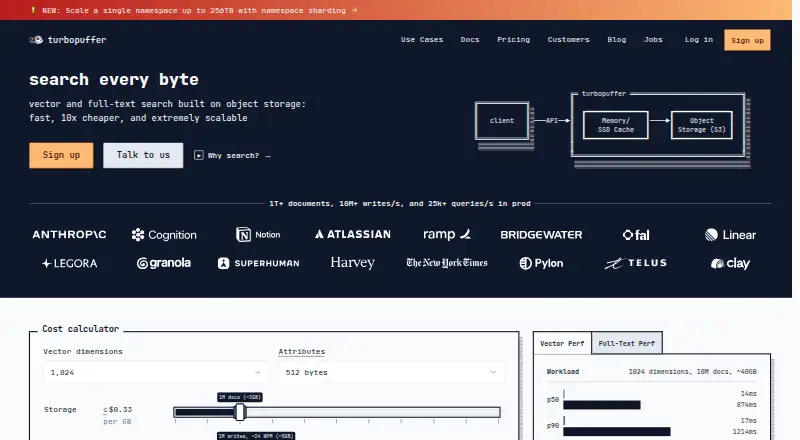This screenshot has width=800, height=440.
Task: Open the Bridgewater customer logo
Action: [541, 235]
